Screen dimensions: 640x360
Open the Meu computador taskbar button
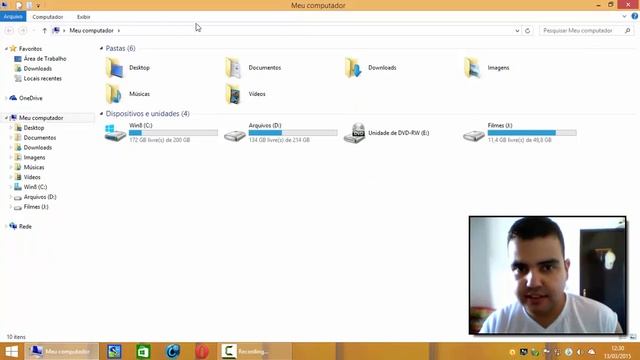point(62,351)
